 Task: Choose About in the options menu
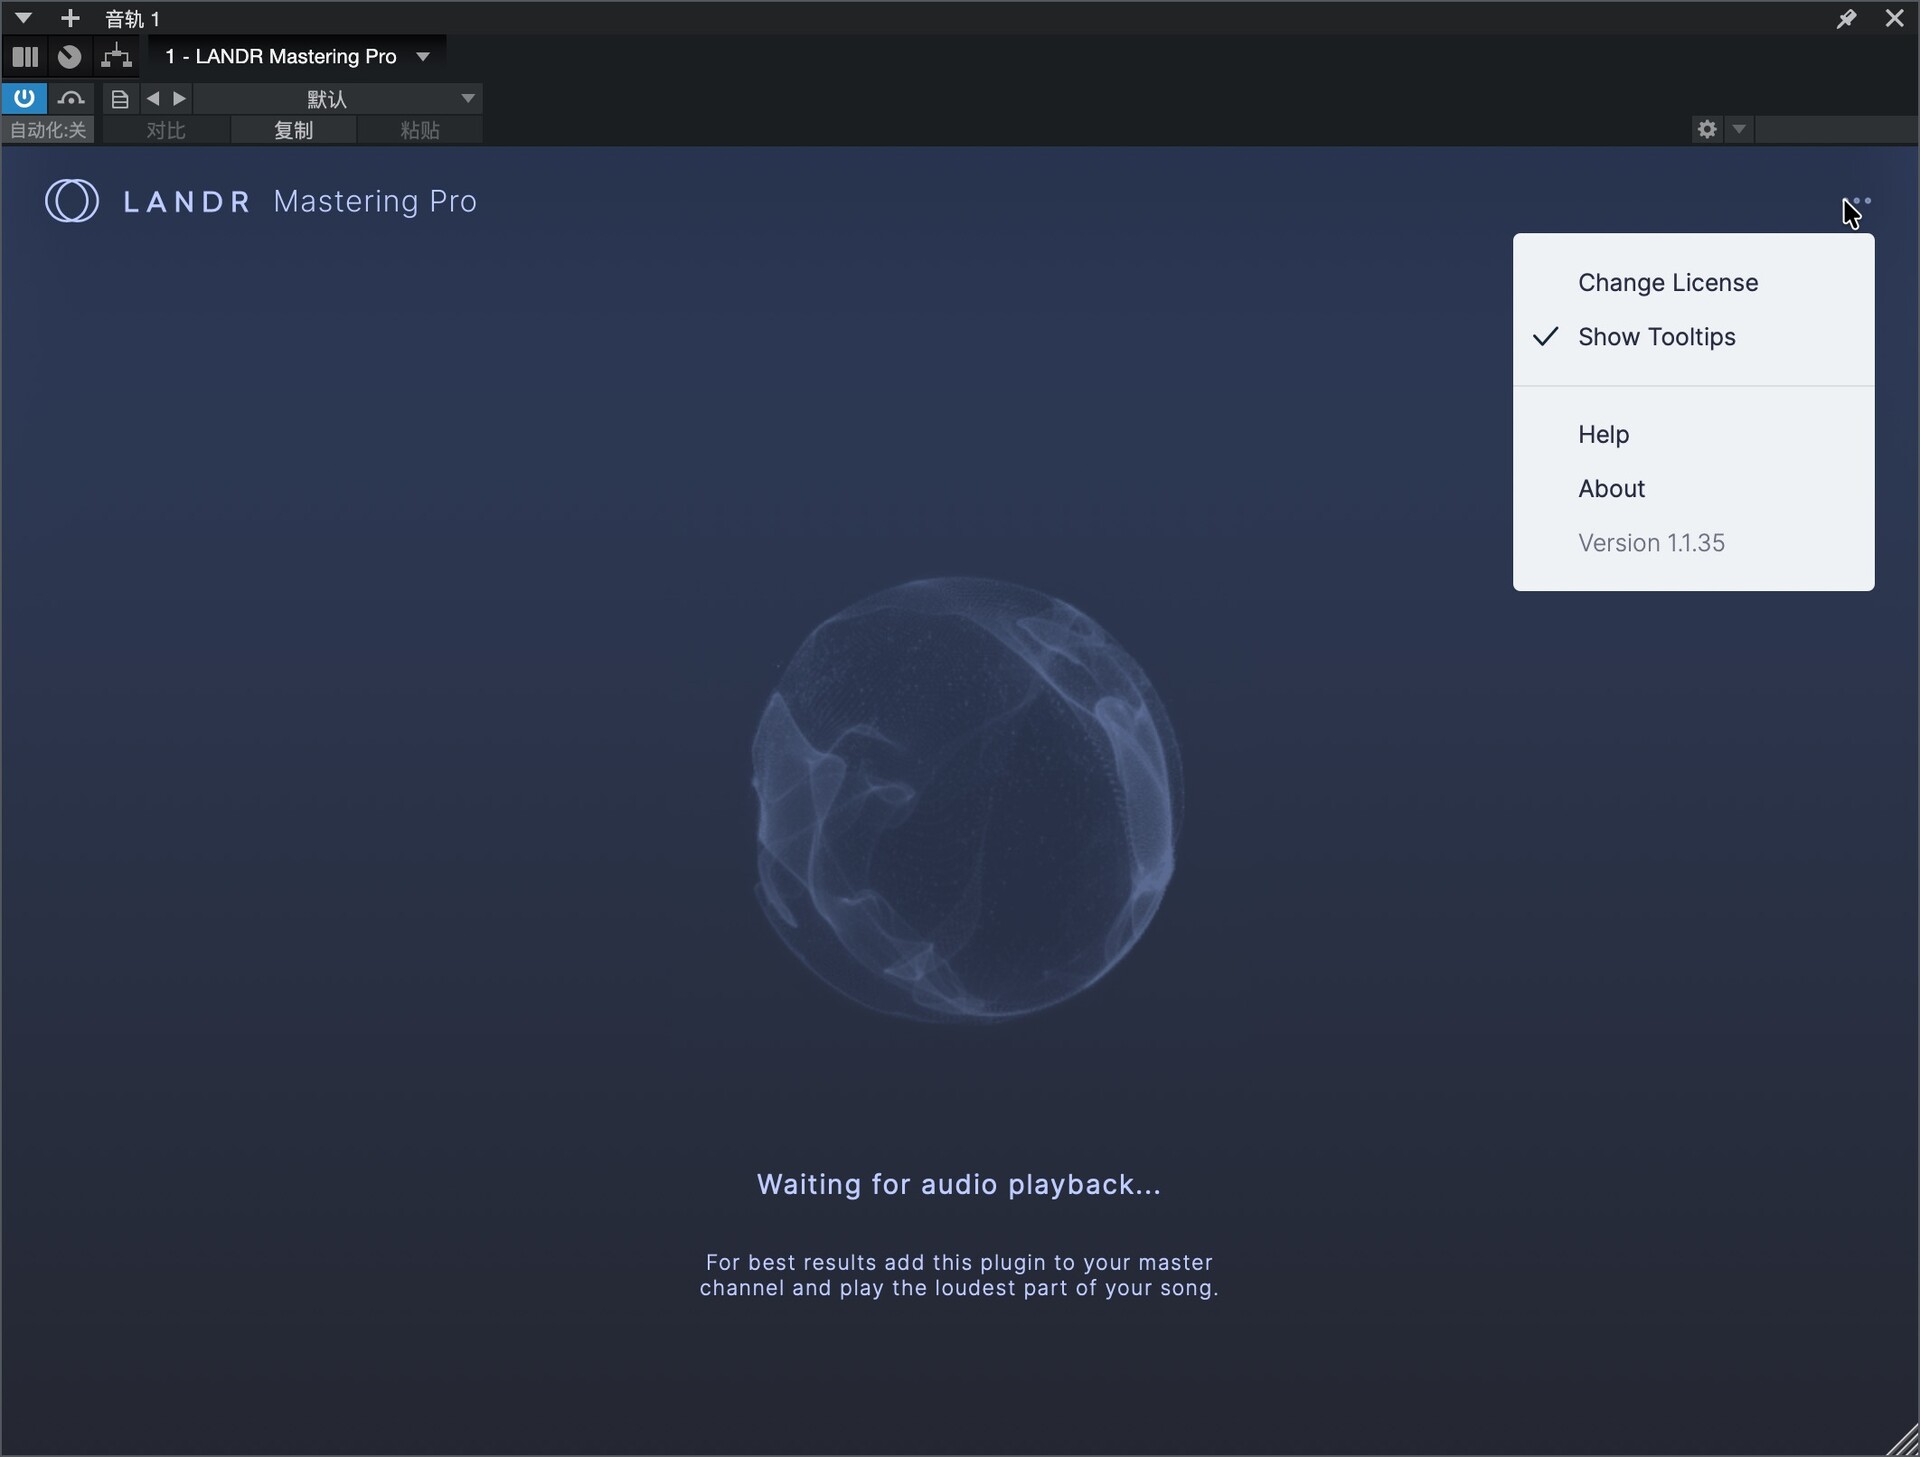[x=1610, y=489]
